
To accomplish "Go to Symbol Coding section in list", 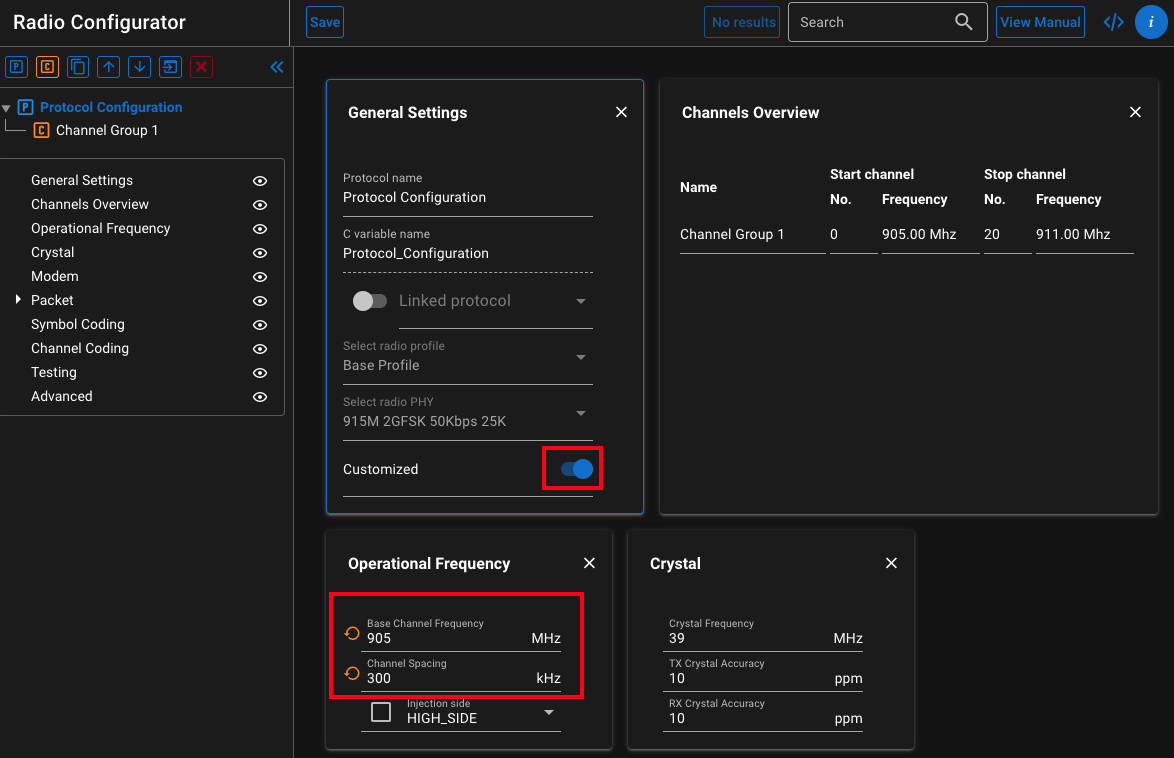I will 78,324.
